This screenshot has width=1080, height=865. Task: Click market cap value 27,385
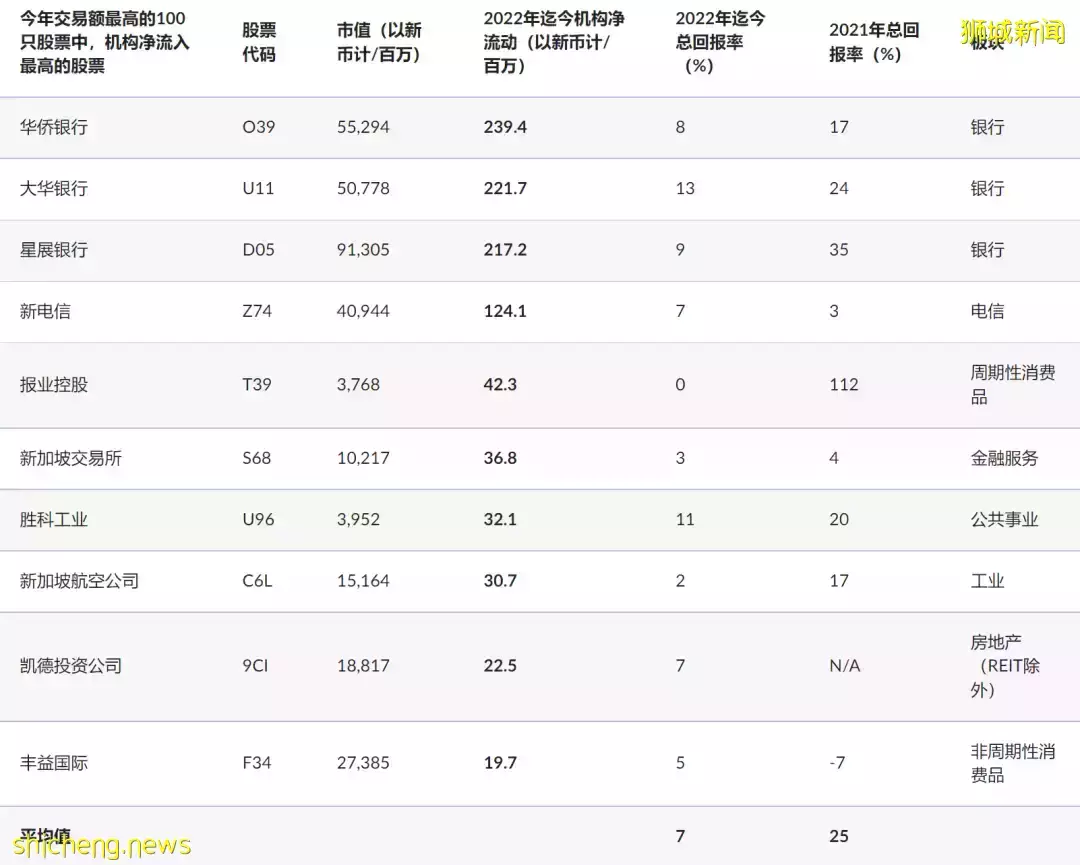pyautogui.click(x=363, y=764)
